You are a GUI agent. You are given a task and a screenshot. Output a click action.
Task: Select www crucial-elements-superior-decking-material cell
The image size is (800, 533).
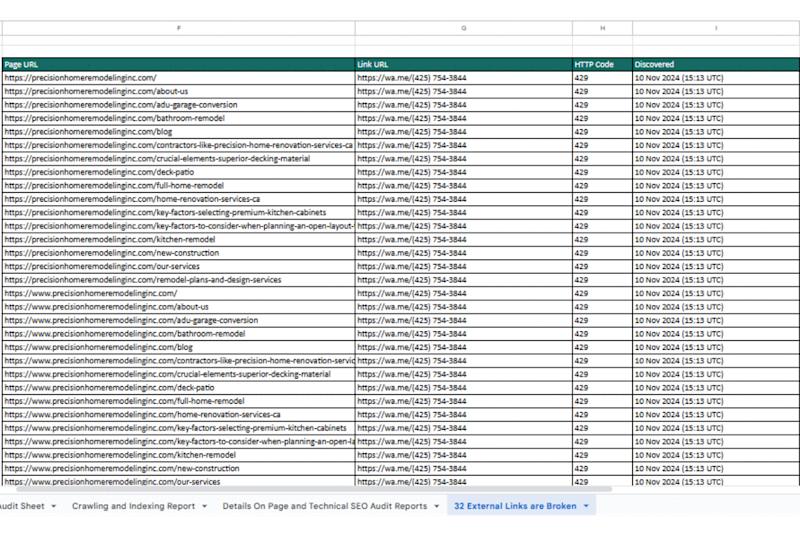point(179,374)
